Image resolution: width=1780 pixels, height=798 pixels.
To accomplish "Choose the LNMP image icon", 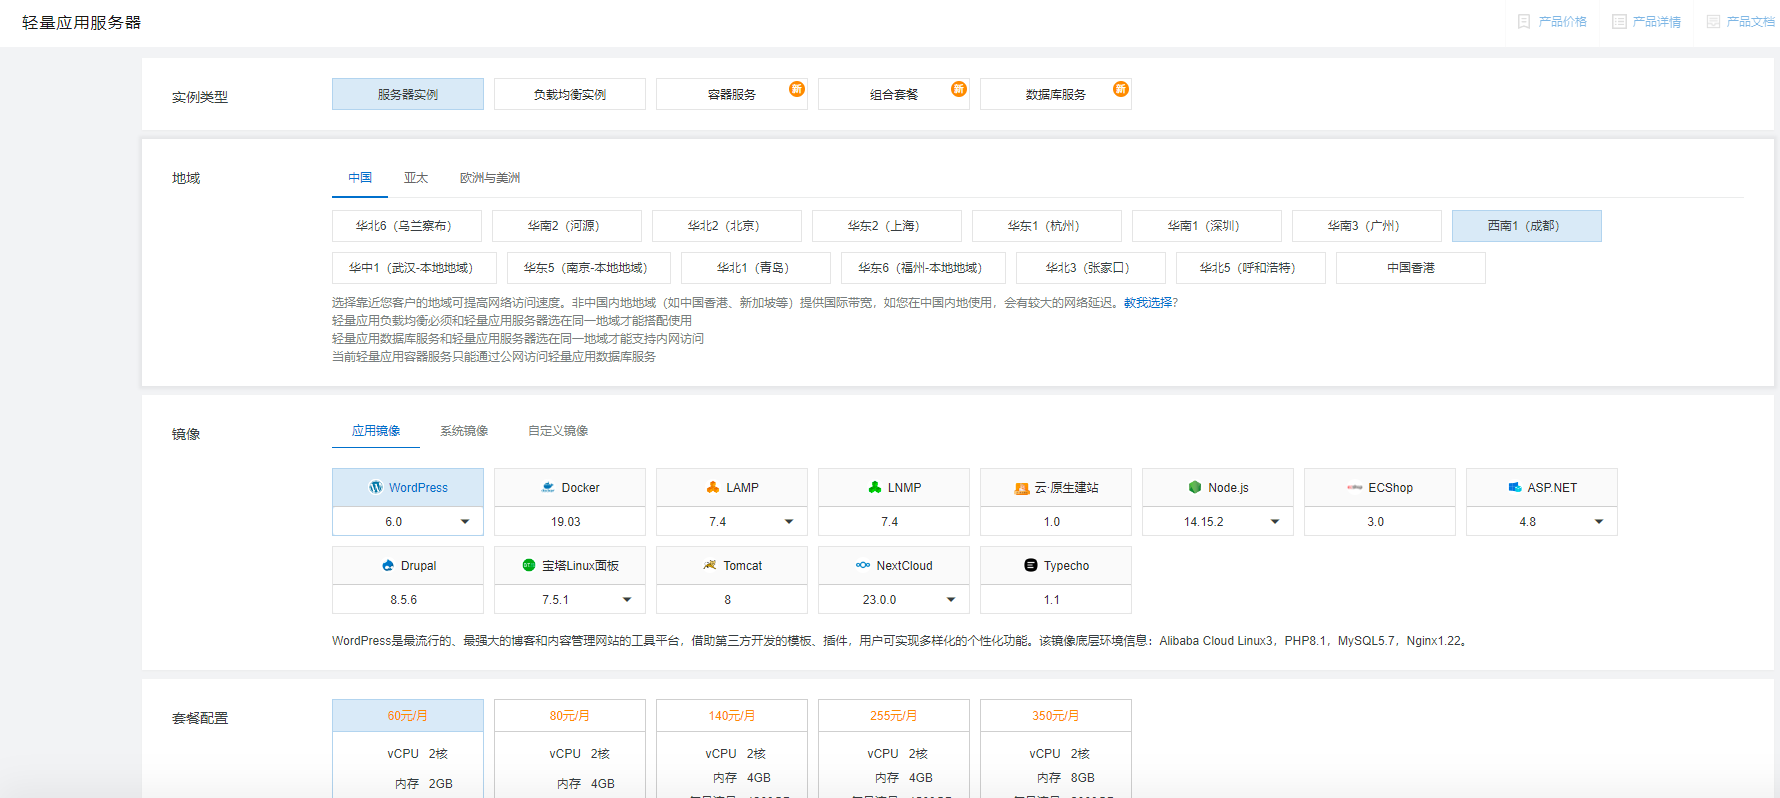I will (x=875, y=487).
